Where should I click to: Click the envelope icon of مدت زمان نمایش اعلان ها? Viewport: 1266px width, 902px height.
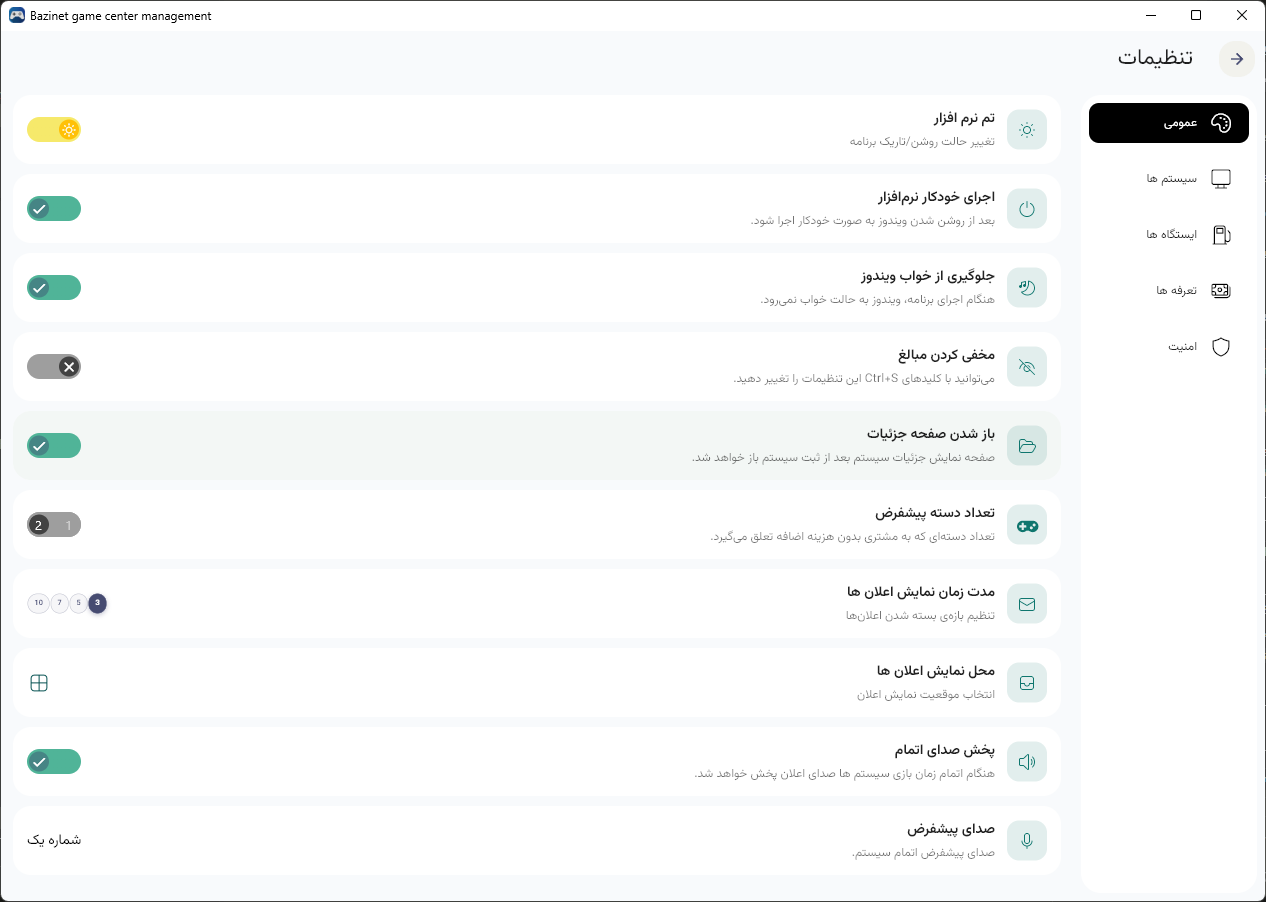pos(1027,604)
